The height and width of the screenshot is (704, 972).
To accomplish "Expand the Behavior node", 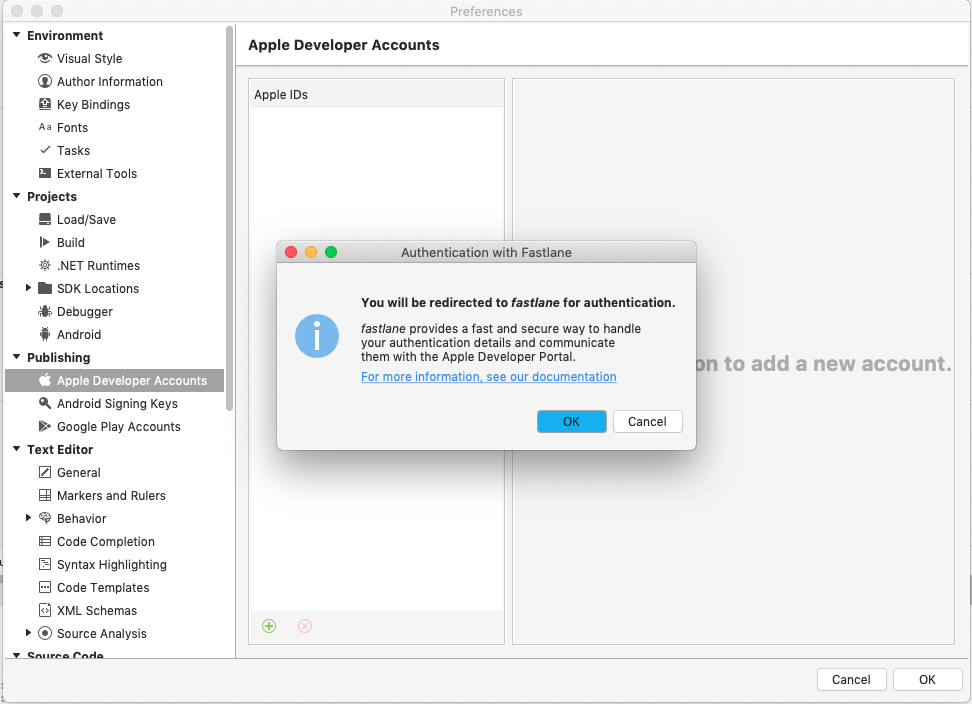I will point(28,518).
